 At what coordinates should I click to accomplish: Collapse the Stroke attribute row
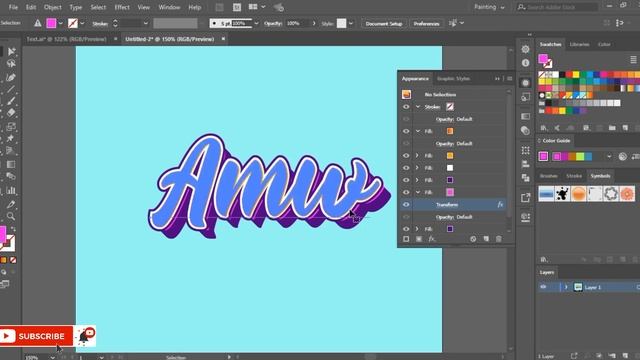418,107
